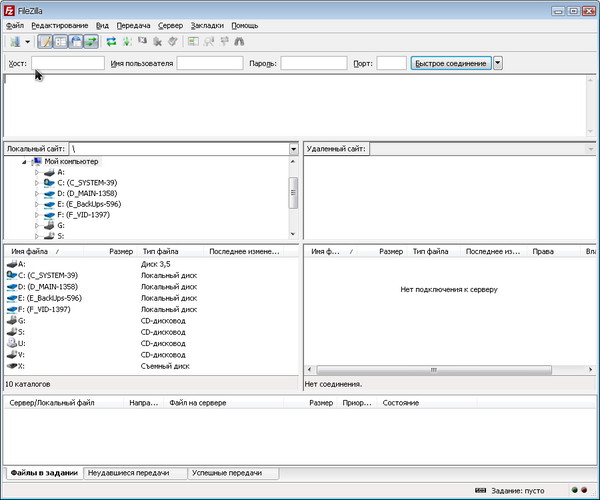Open the Помощь menu

(245, 26)
